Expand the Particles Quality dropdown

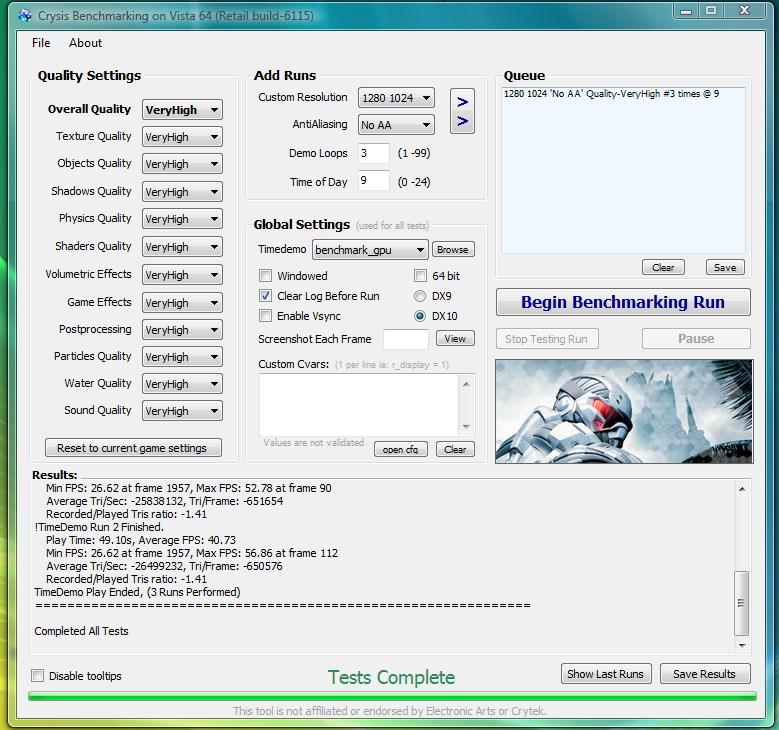click(x=182, y=357)
